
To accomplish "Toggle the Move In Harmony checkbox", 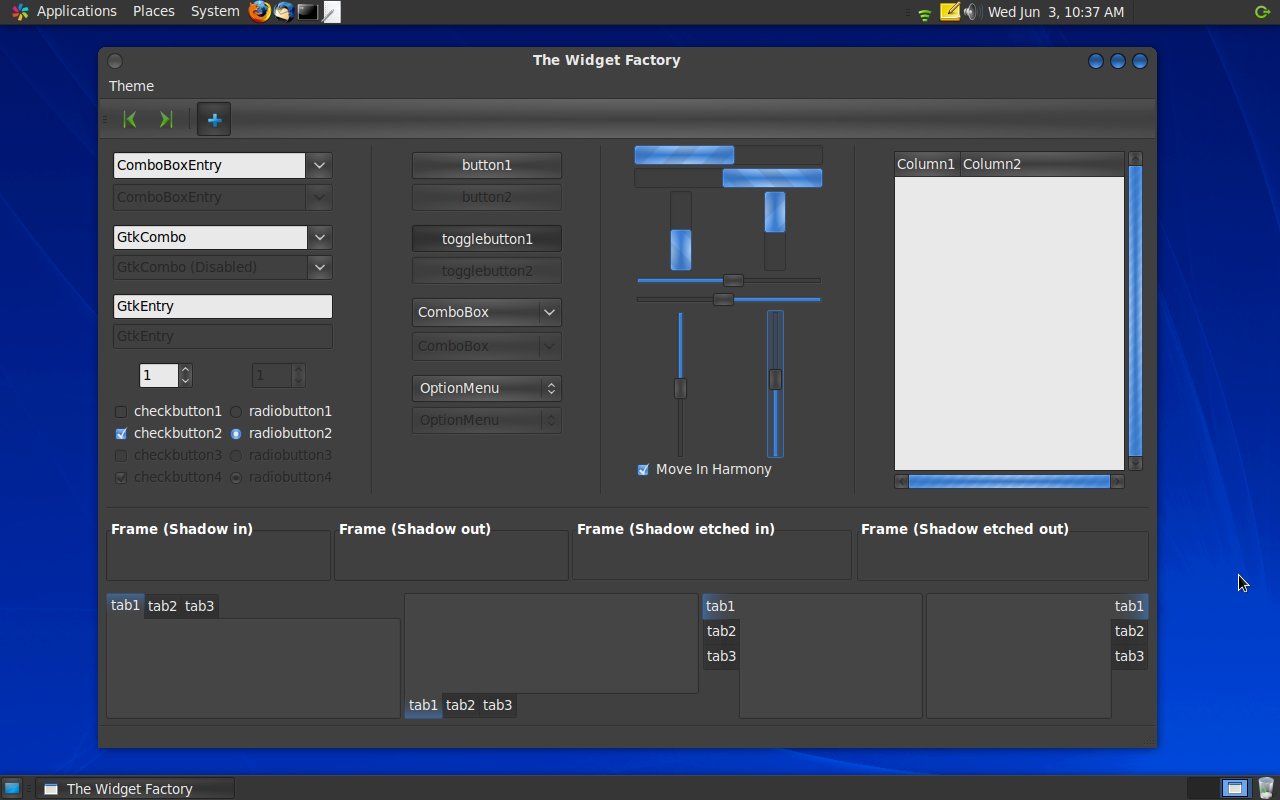I will pos(704,469).
